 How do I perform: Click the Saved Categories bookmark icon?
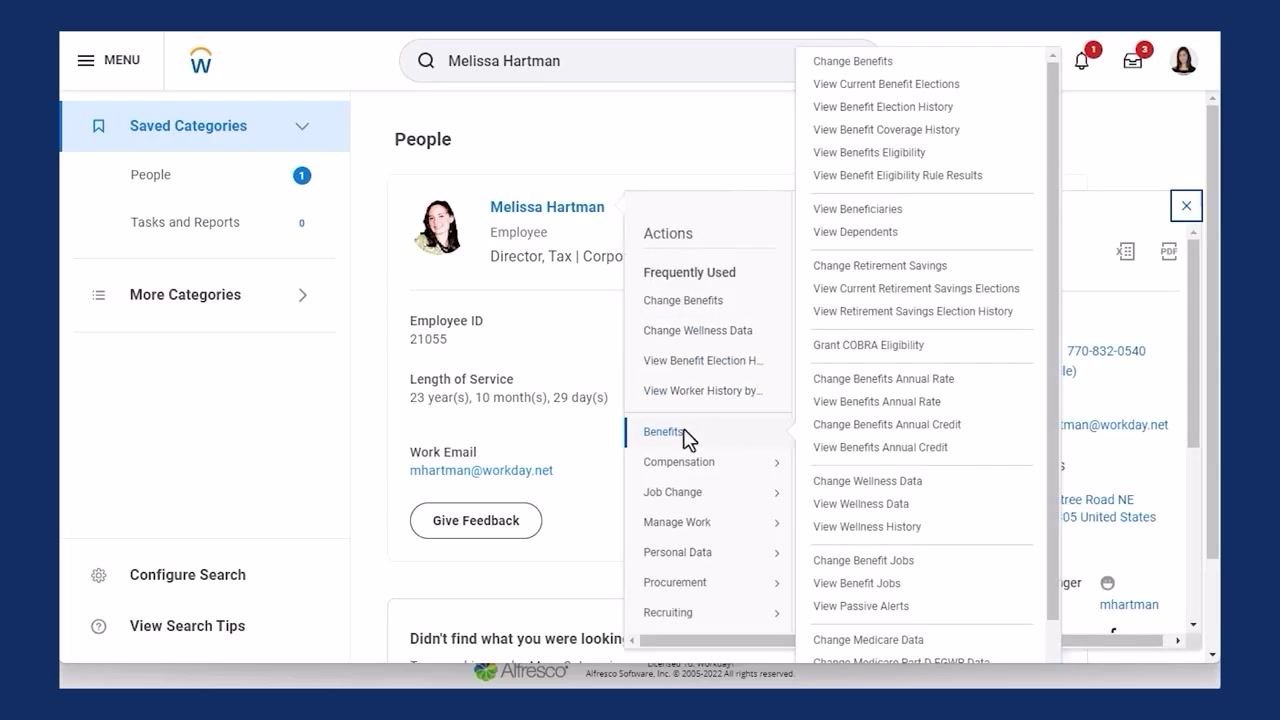click(98, 126)
